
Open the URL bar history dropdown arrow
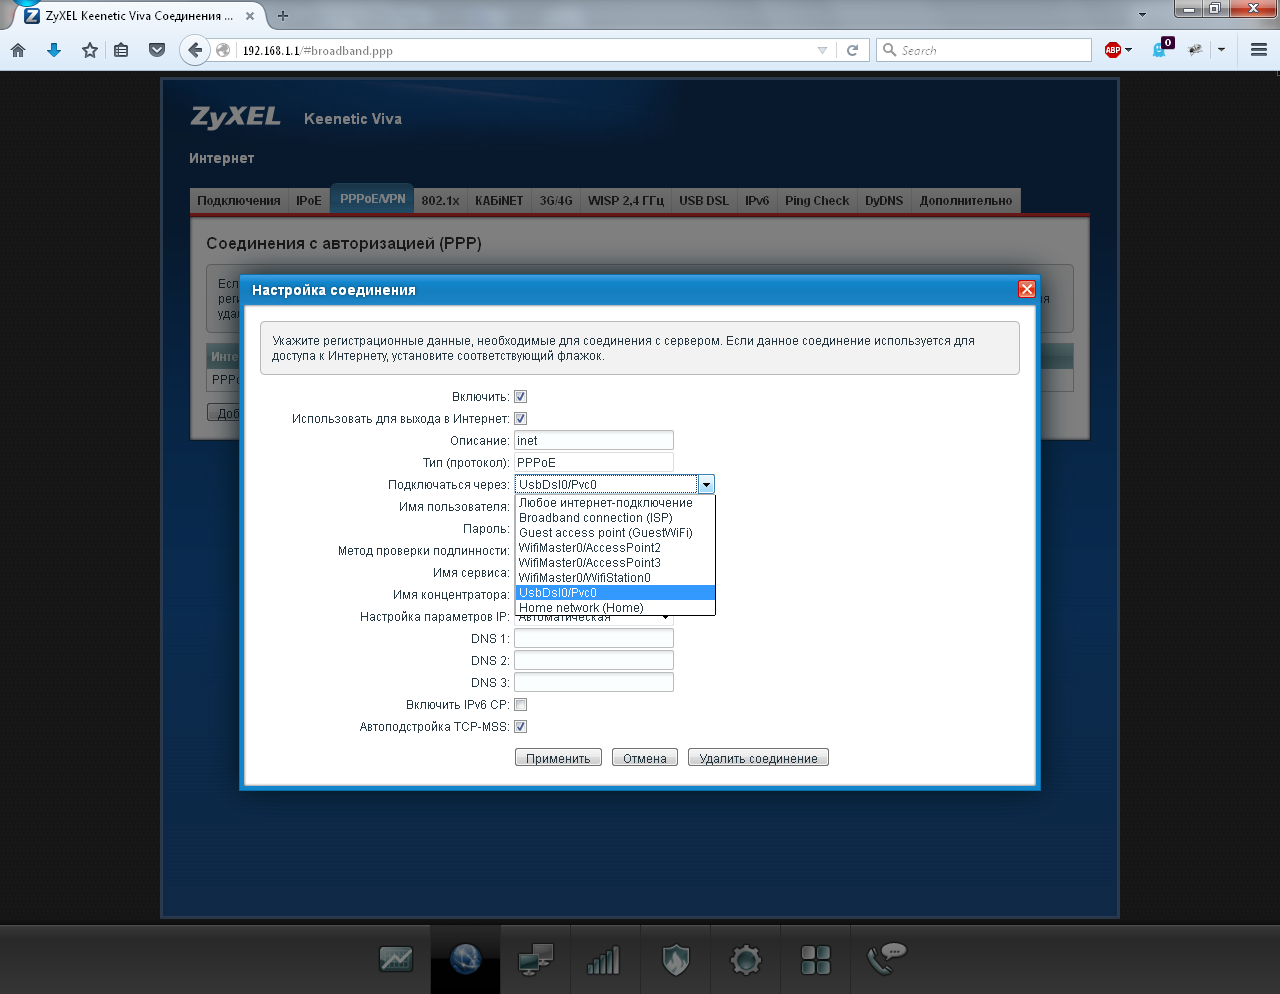click(x=822, y=50)
